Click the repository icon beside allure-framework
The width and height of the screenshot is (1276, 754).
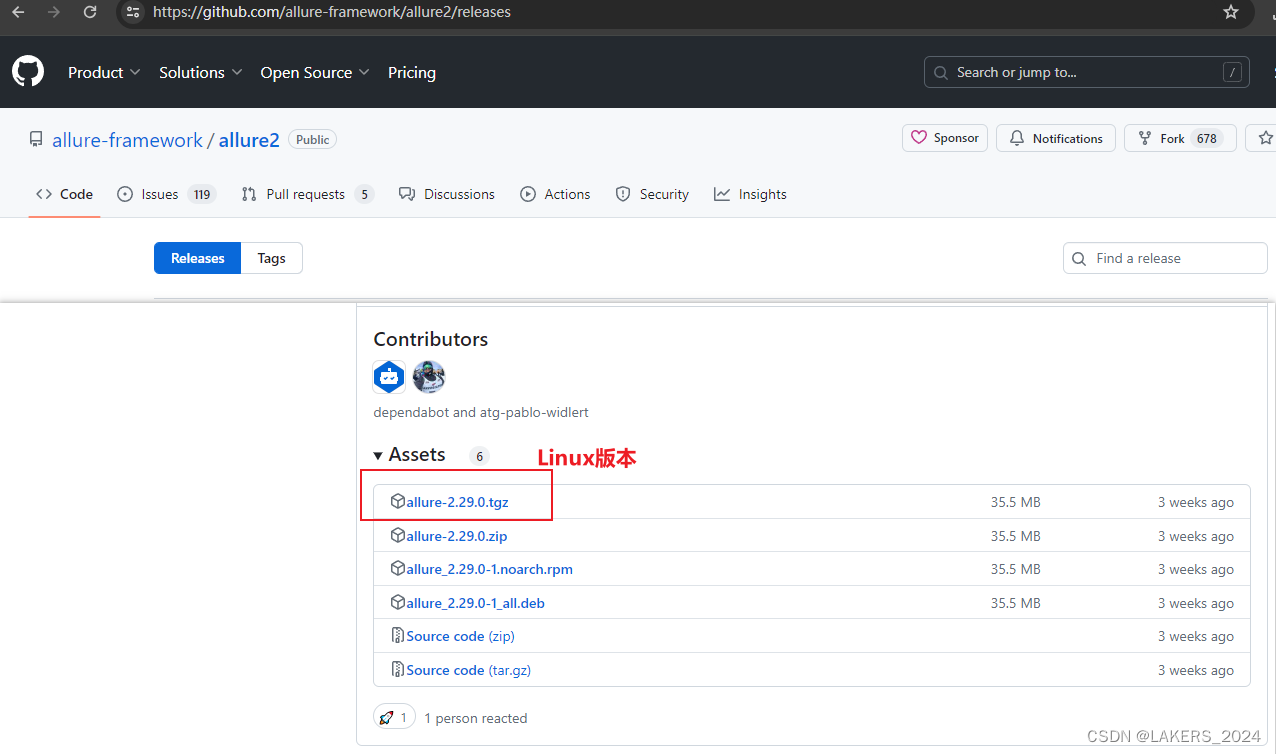pyautogui.click(x=36, y=140)
